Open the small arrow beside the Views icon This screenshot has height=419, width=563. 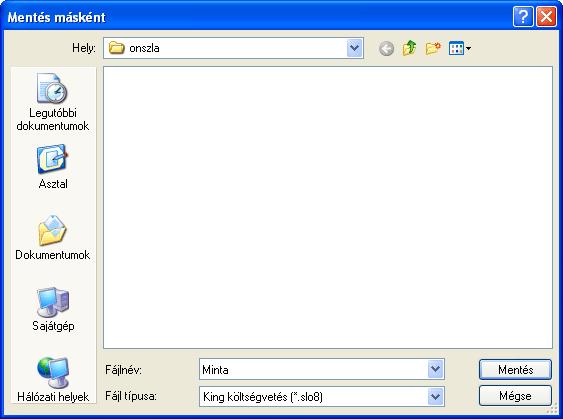click(469, 48)
